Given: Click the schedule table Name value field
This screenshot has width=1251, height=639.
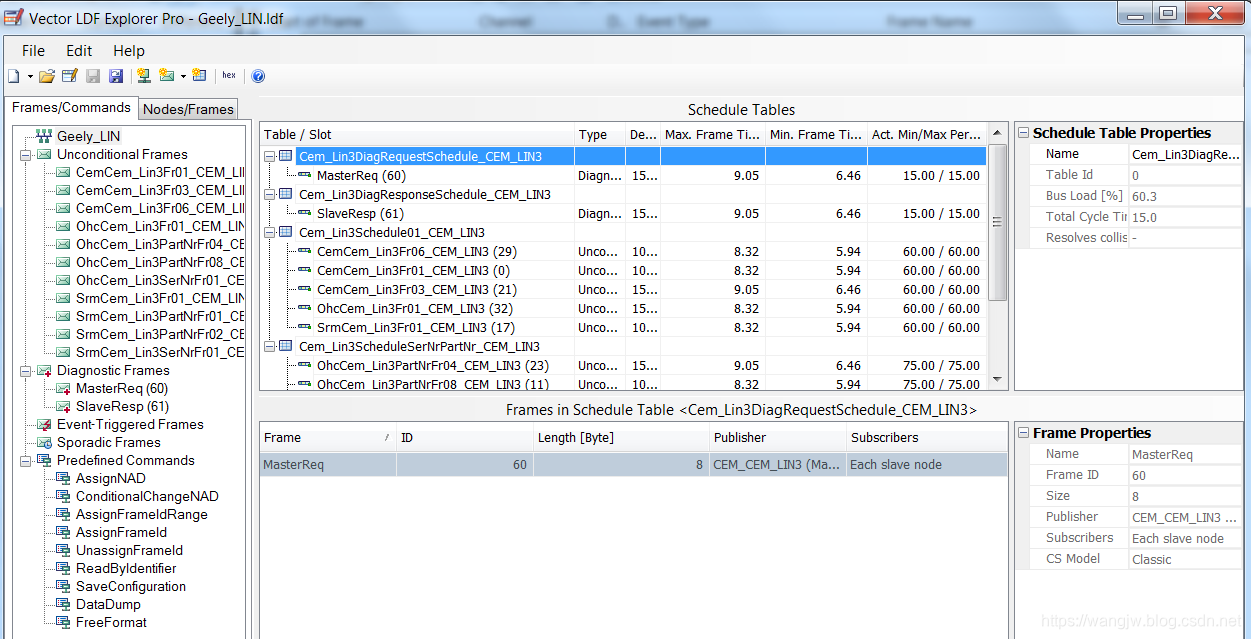Looking at the screenshot, I should click(1186, 155).
